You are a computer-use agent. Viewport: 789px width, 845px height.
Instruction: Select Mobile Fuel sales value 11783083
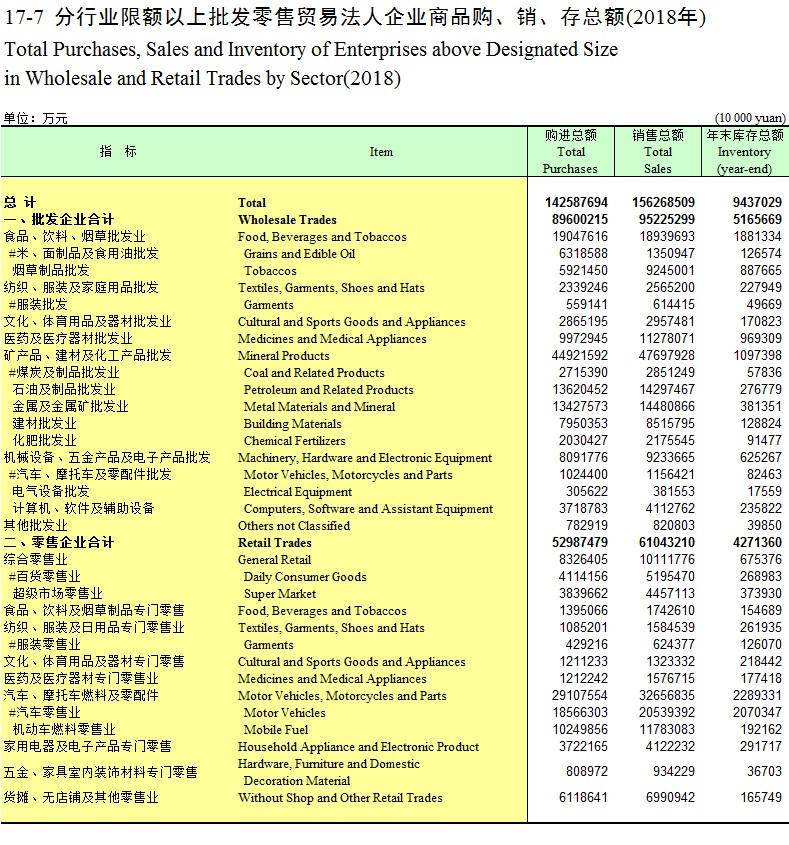pyautogui.click(x=667, y=730)
